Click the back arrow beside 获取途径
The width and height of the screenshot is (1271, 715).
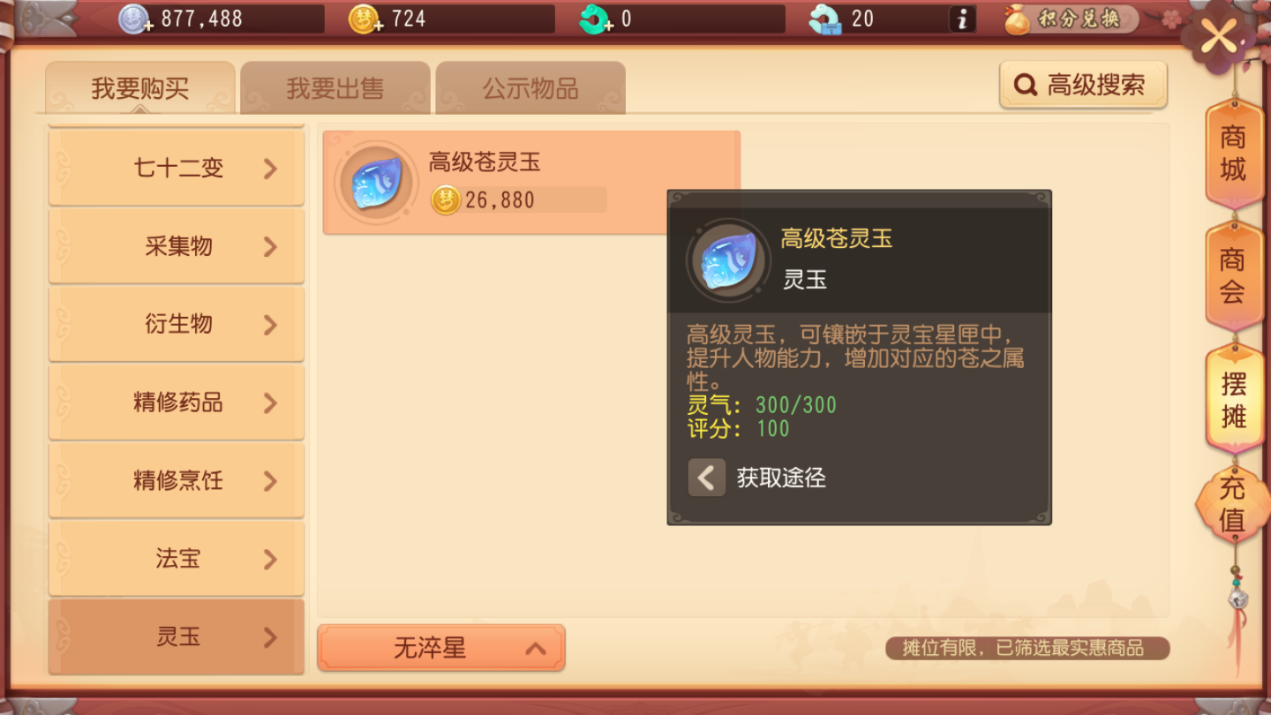point(706,478)
